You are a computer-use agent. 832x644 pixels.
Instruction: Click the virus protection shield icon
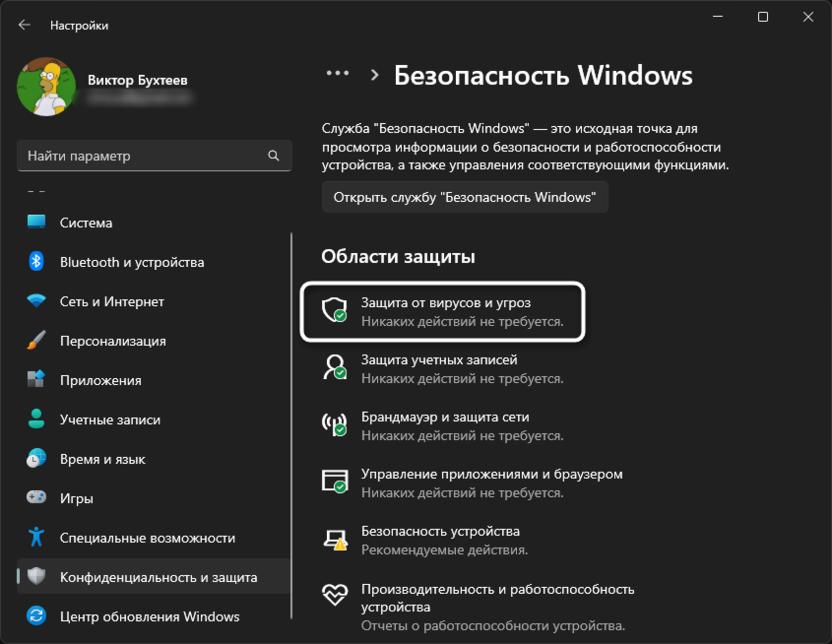tap(334, 309)
